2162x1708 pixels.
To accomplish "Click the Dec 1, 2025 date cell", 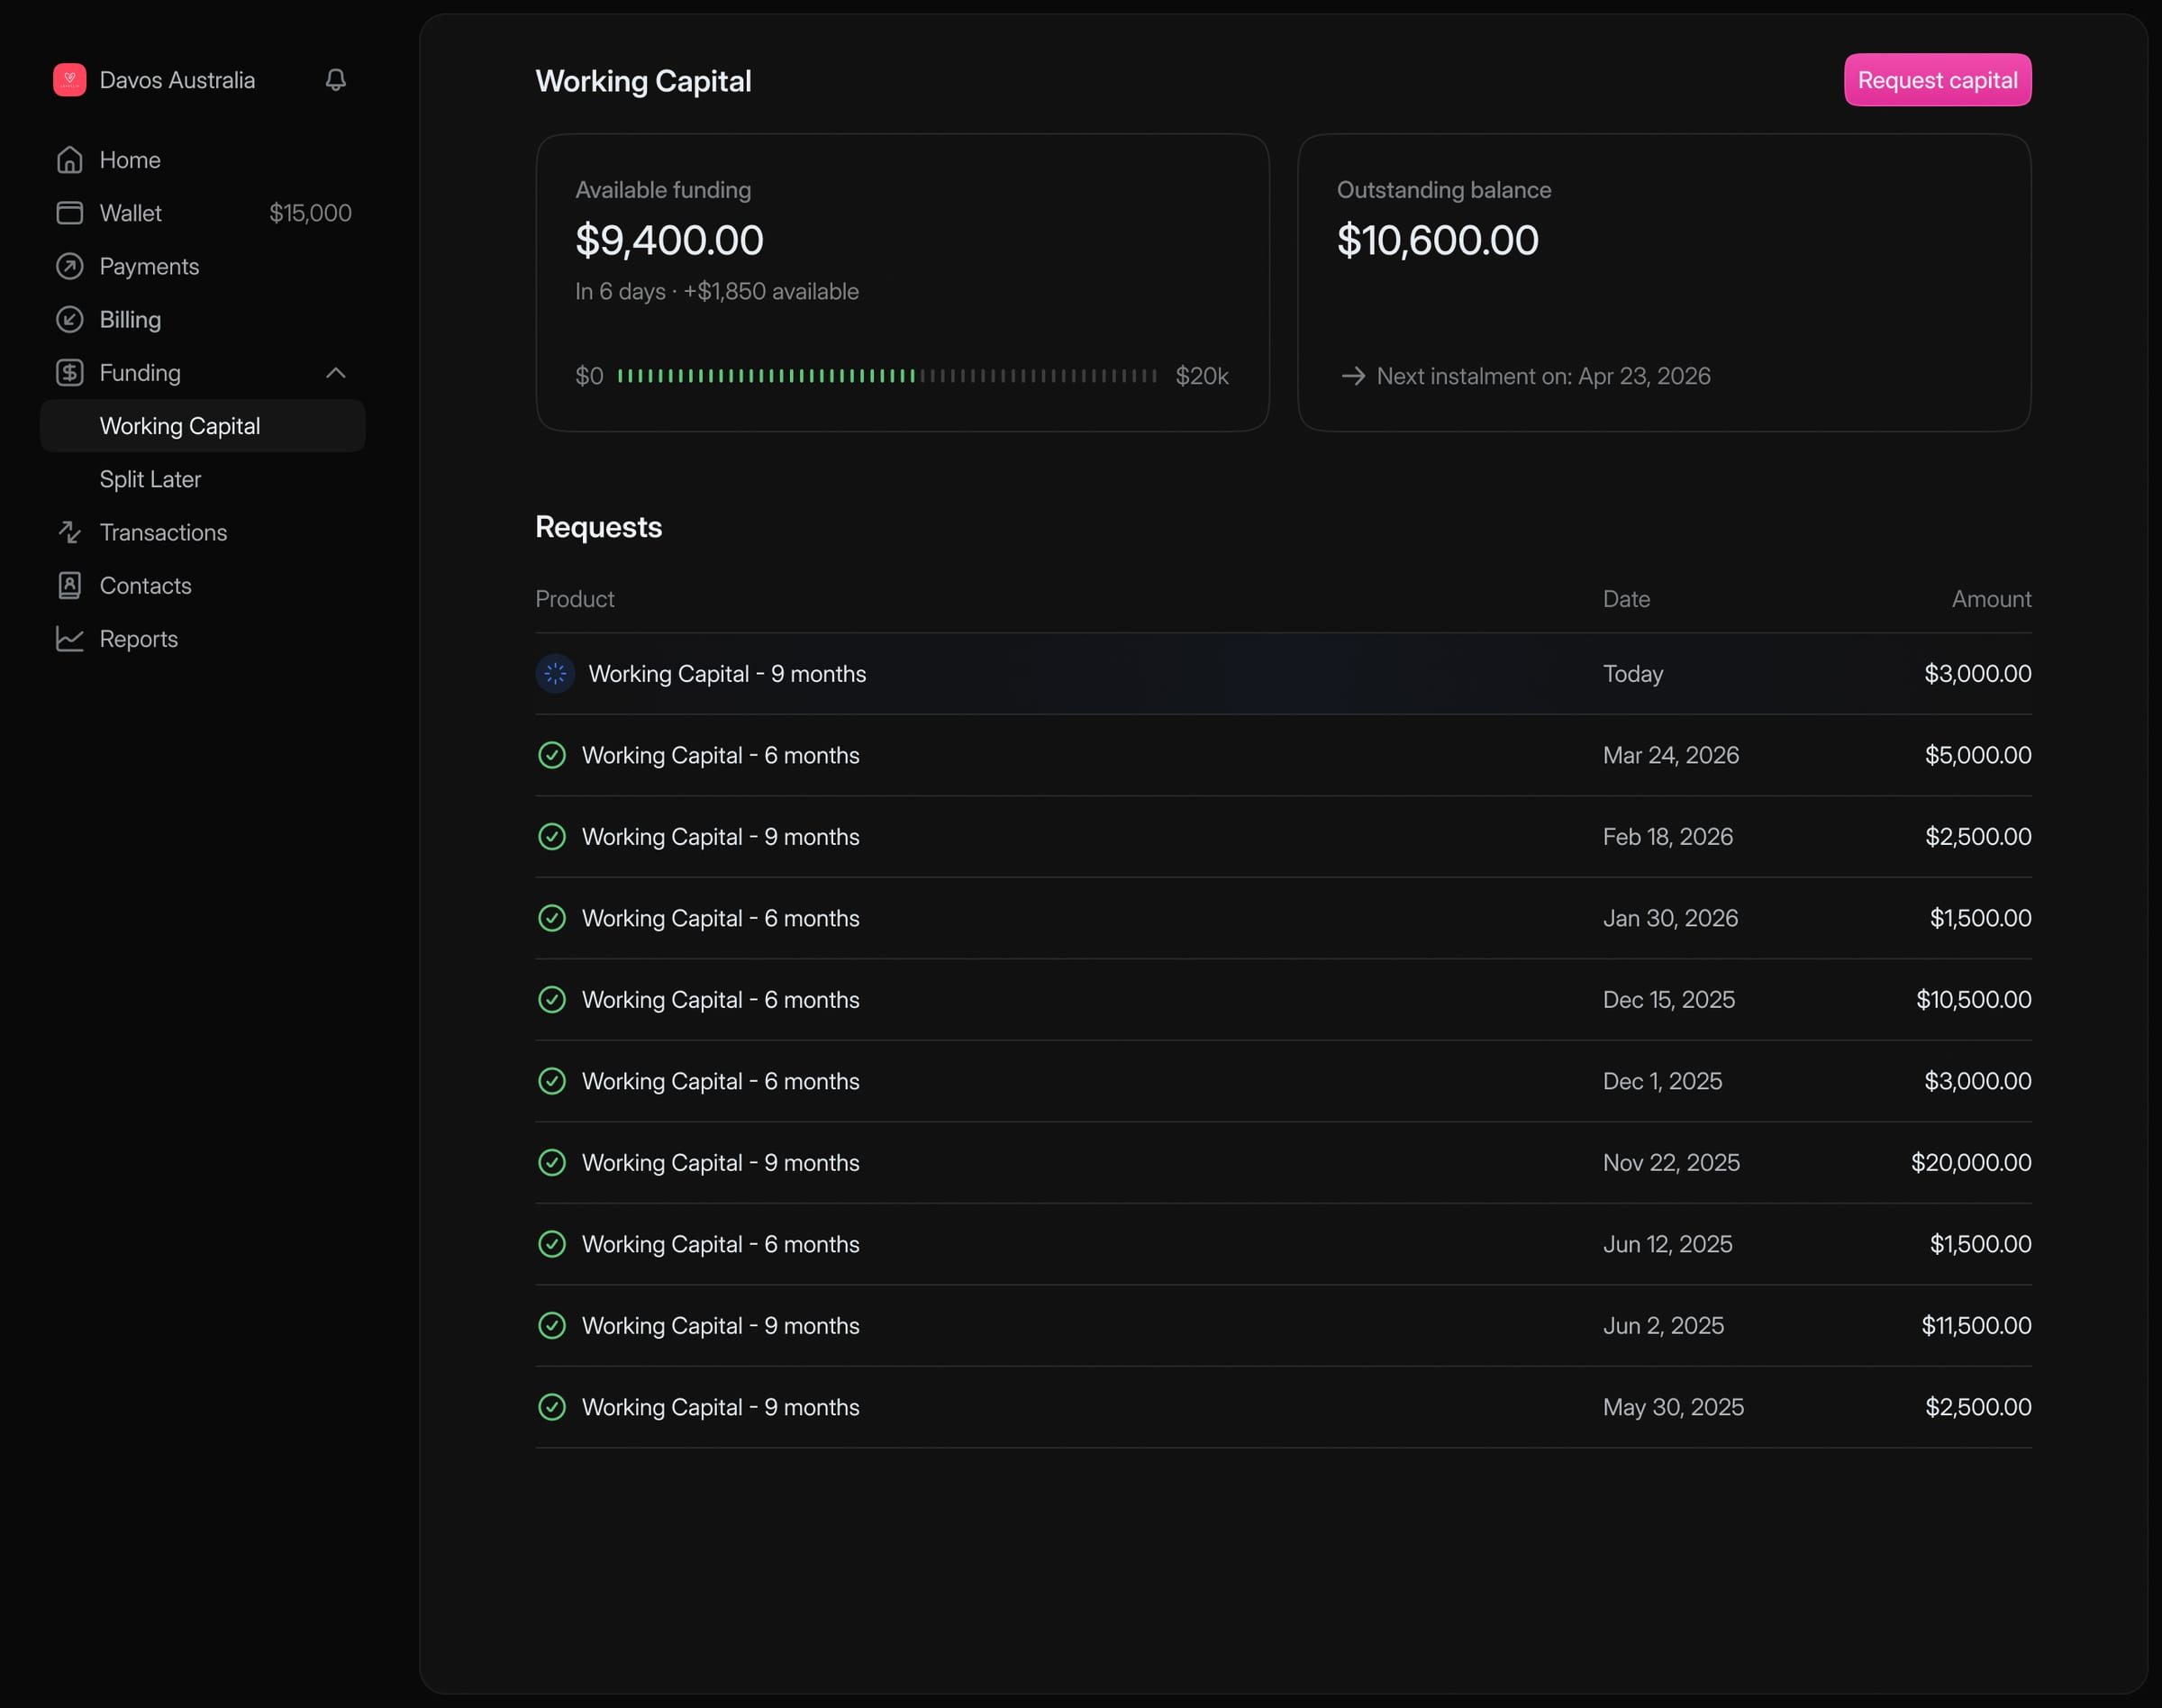I will click(1662, 1081).
